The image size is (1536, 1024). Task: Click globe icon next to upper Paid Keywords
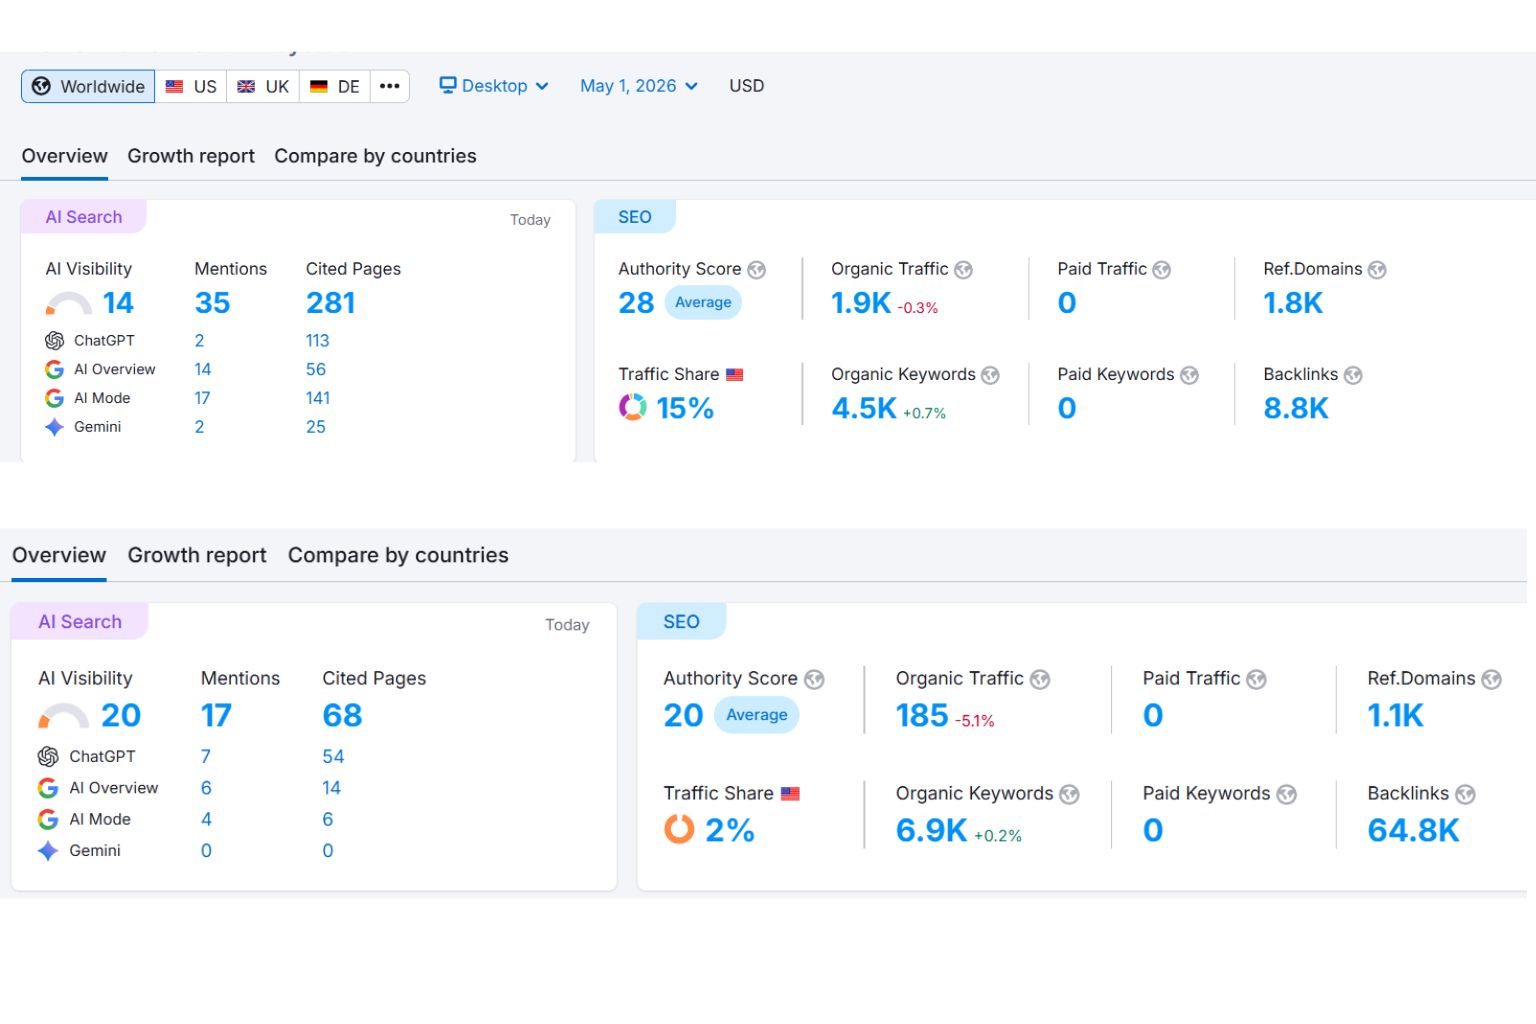(x=1189, y=375)
